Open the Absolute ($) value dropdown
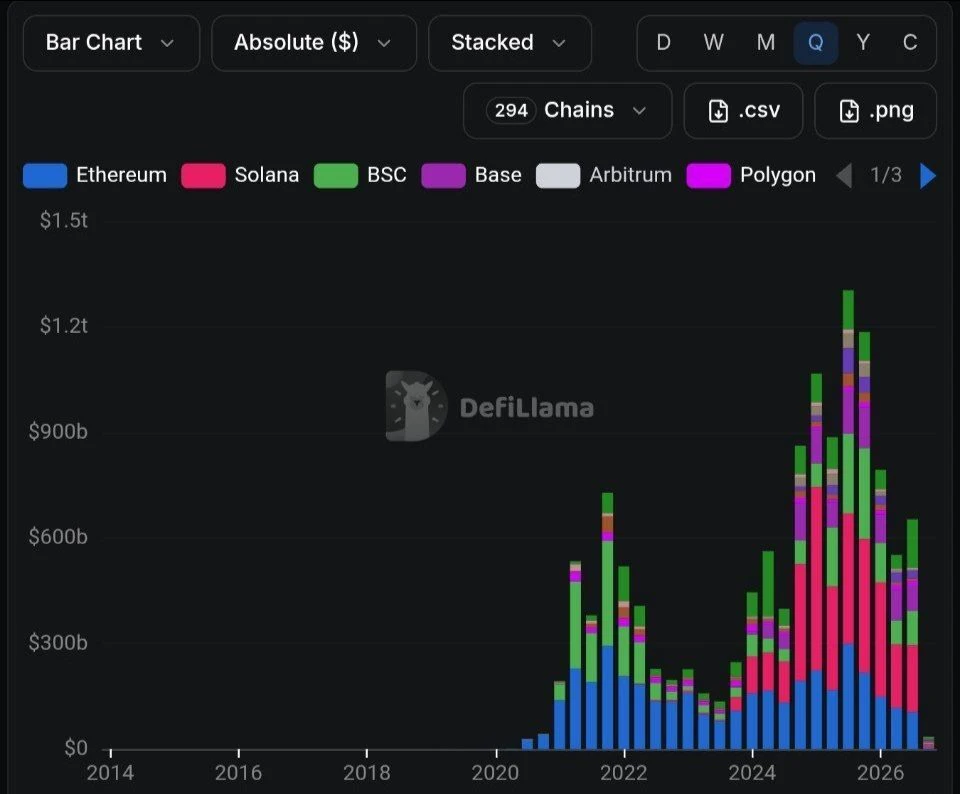Screen dimensions: 960x794 point(314,43)
